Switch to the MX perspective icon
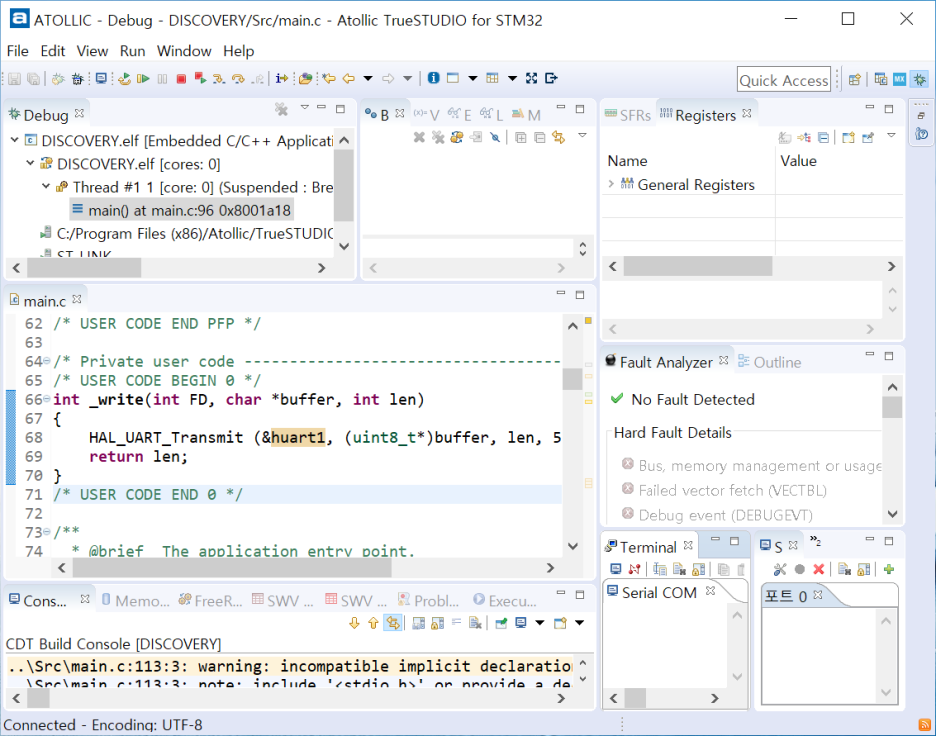 (900, 79)
